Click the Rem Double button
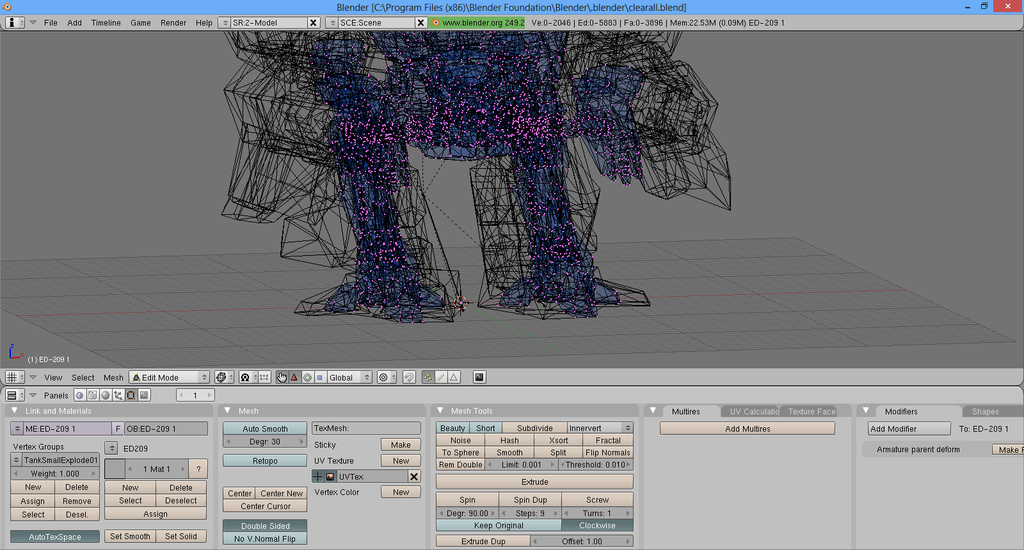This screenshot has height=550, width=1024. 460,464
